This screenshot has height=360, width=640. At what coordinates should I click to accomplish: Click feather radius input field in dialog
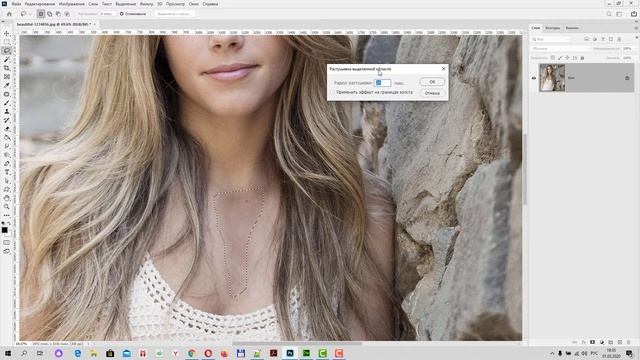tap(382, 83)
